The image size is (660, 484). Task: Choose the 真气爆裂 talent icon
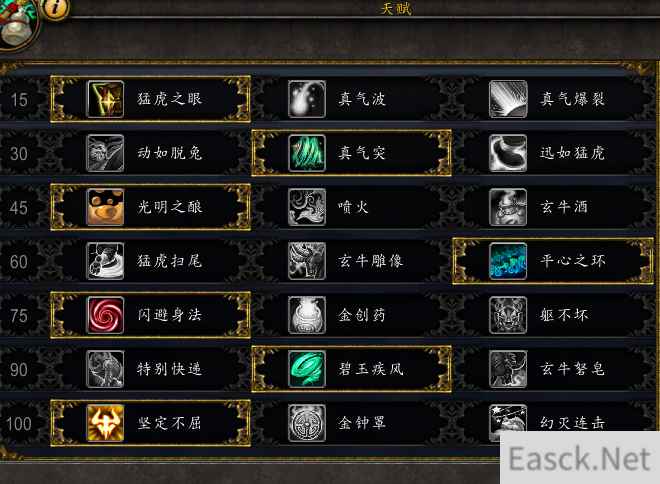[508, 99]
